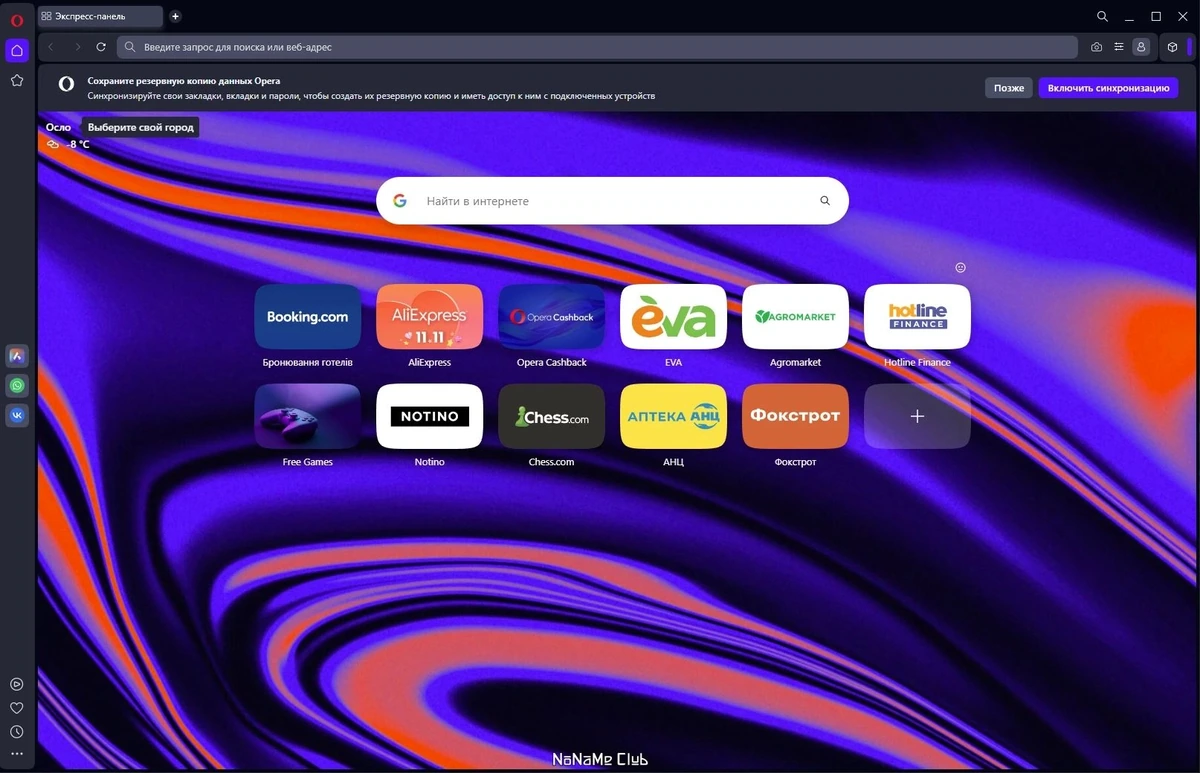Open the heart pinboards sidebar icon
Viewport: 1200px width, 773px height.
coord(17,708)
